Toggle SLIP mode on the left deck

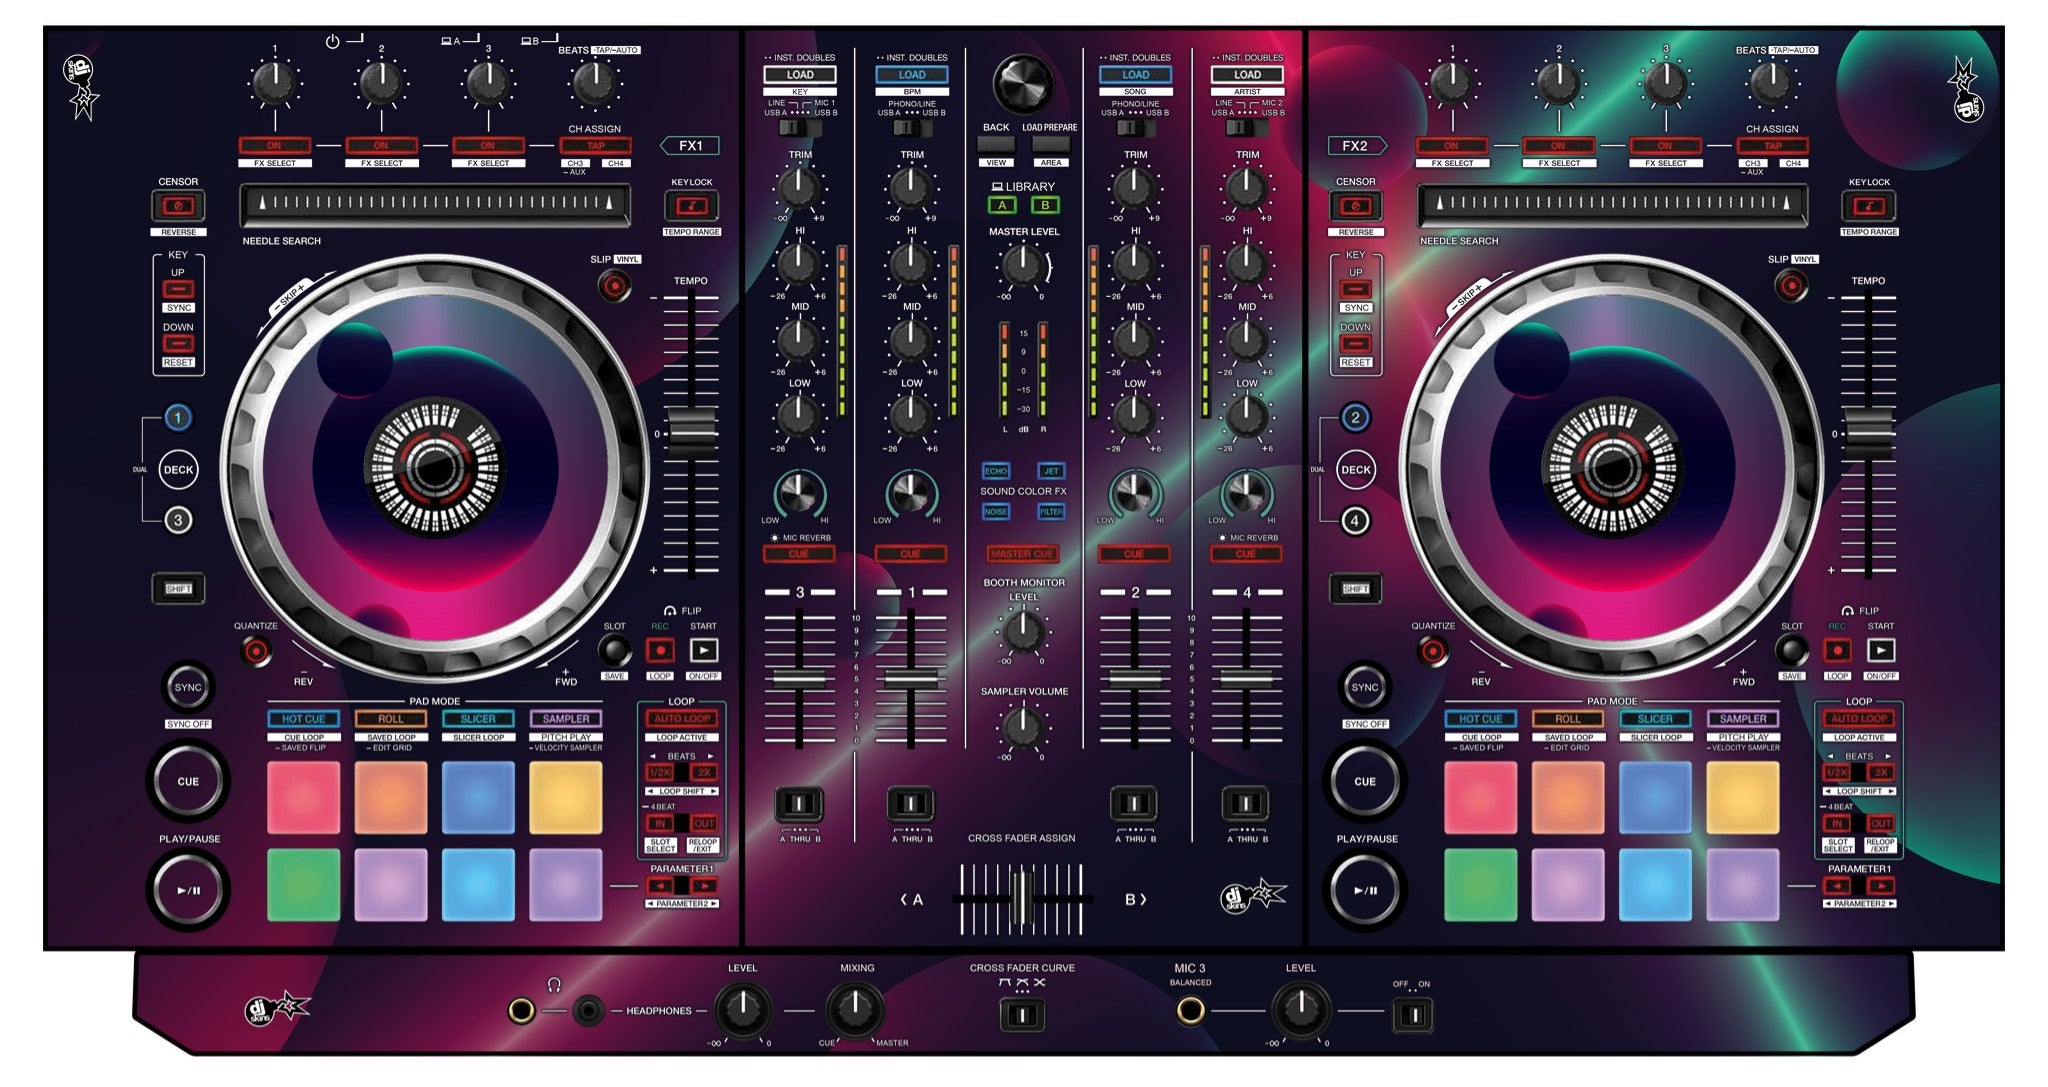[x=614, y=287]
